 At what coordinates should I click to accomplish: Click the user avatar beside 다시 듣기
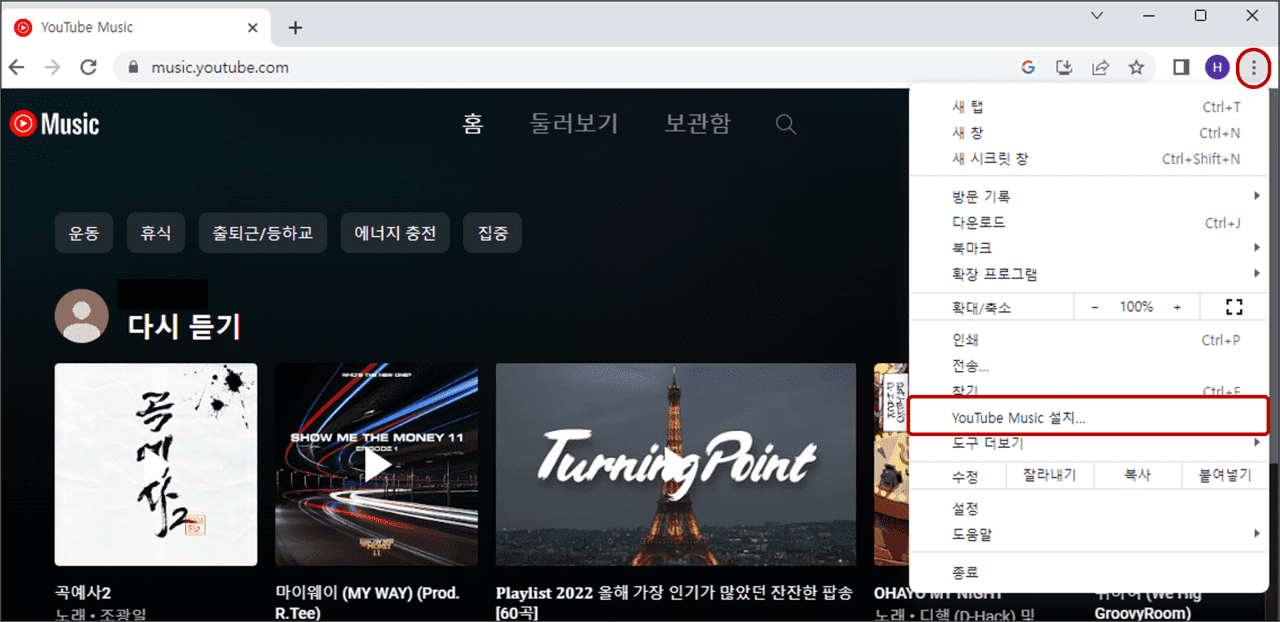[81, 317]
